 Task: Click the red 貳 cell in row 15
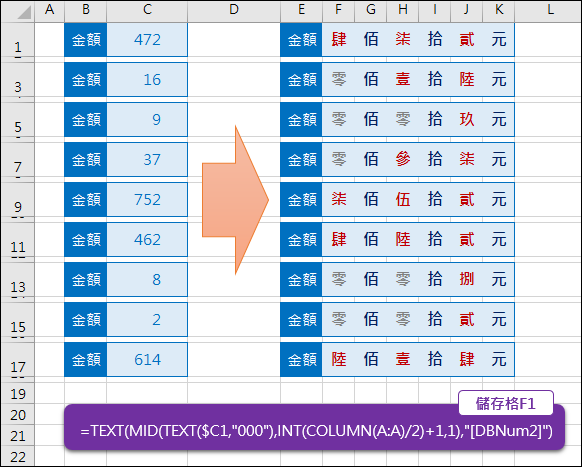pyautogui.click(x=466, y=320)
